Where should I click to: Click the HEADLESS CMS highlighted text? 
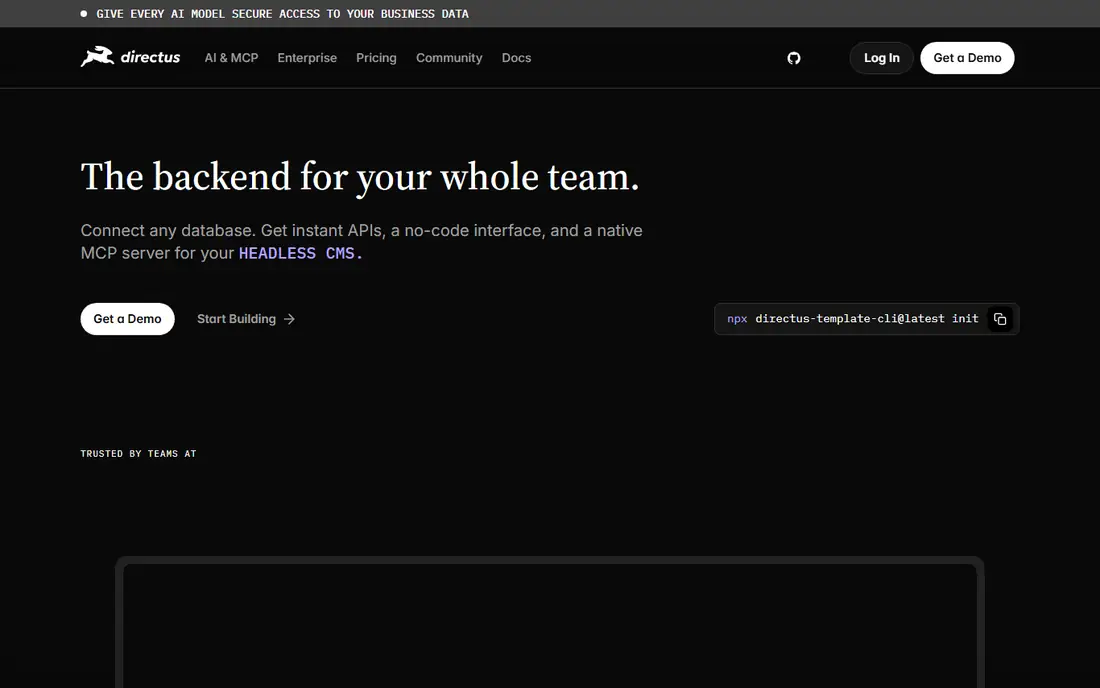(301, 253)
